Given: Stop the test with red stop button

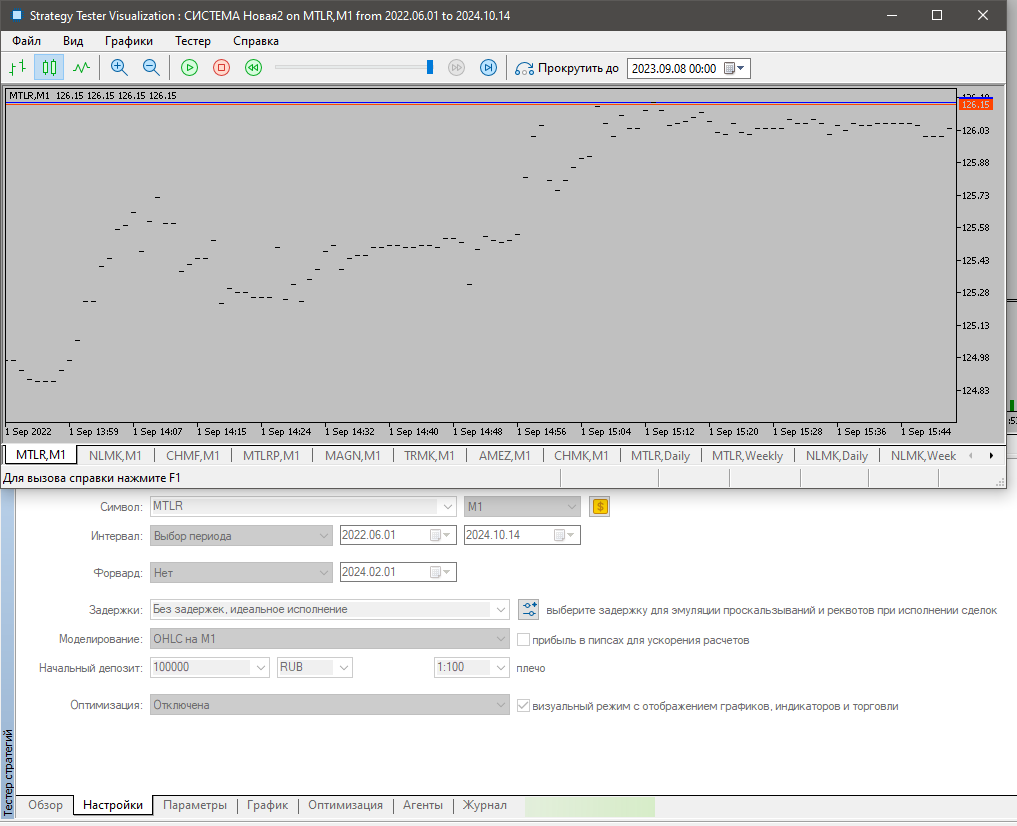Looking at the screenshot, I should [x=222, y=67].
